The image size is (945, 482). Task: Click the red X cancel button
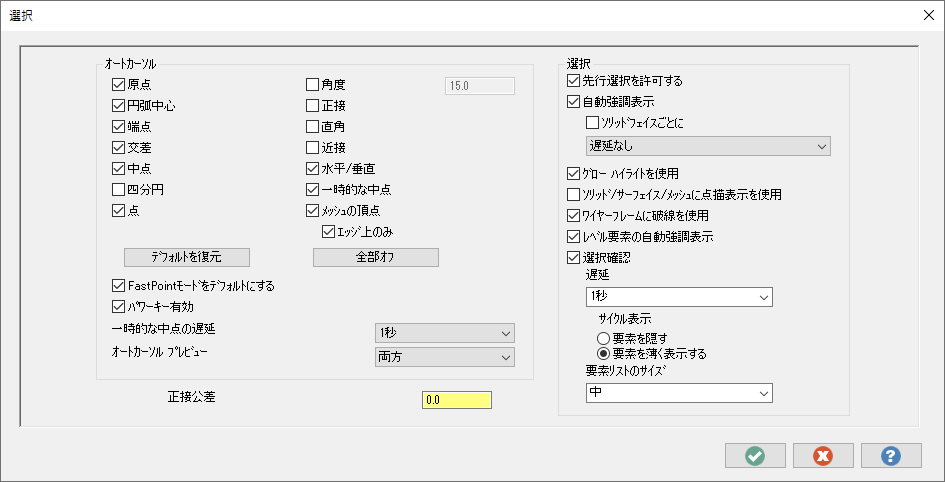click(823, 455)
